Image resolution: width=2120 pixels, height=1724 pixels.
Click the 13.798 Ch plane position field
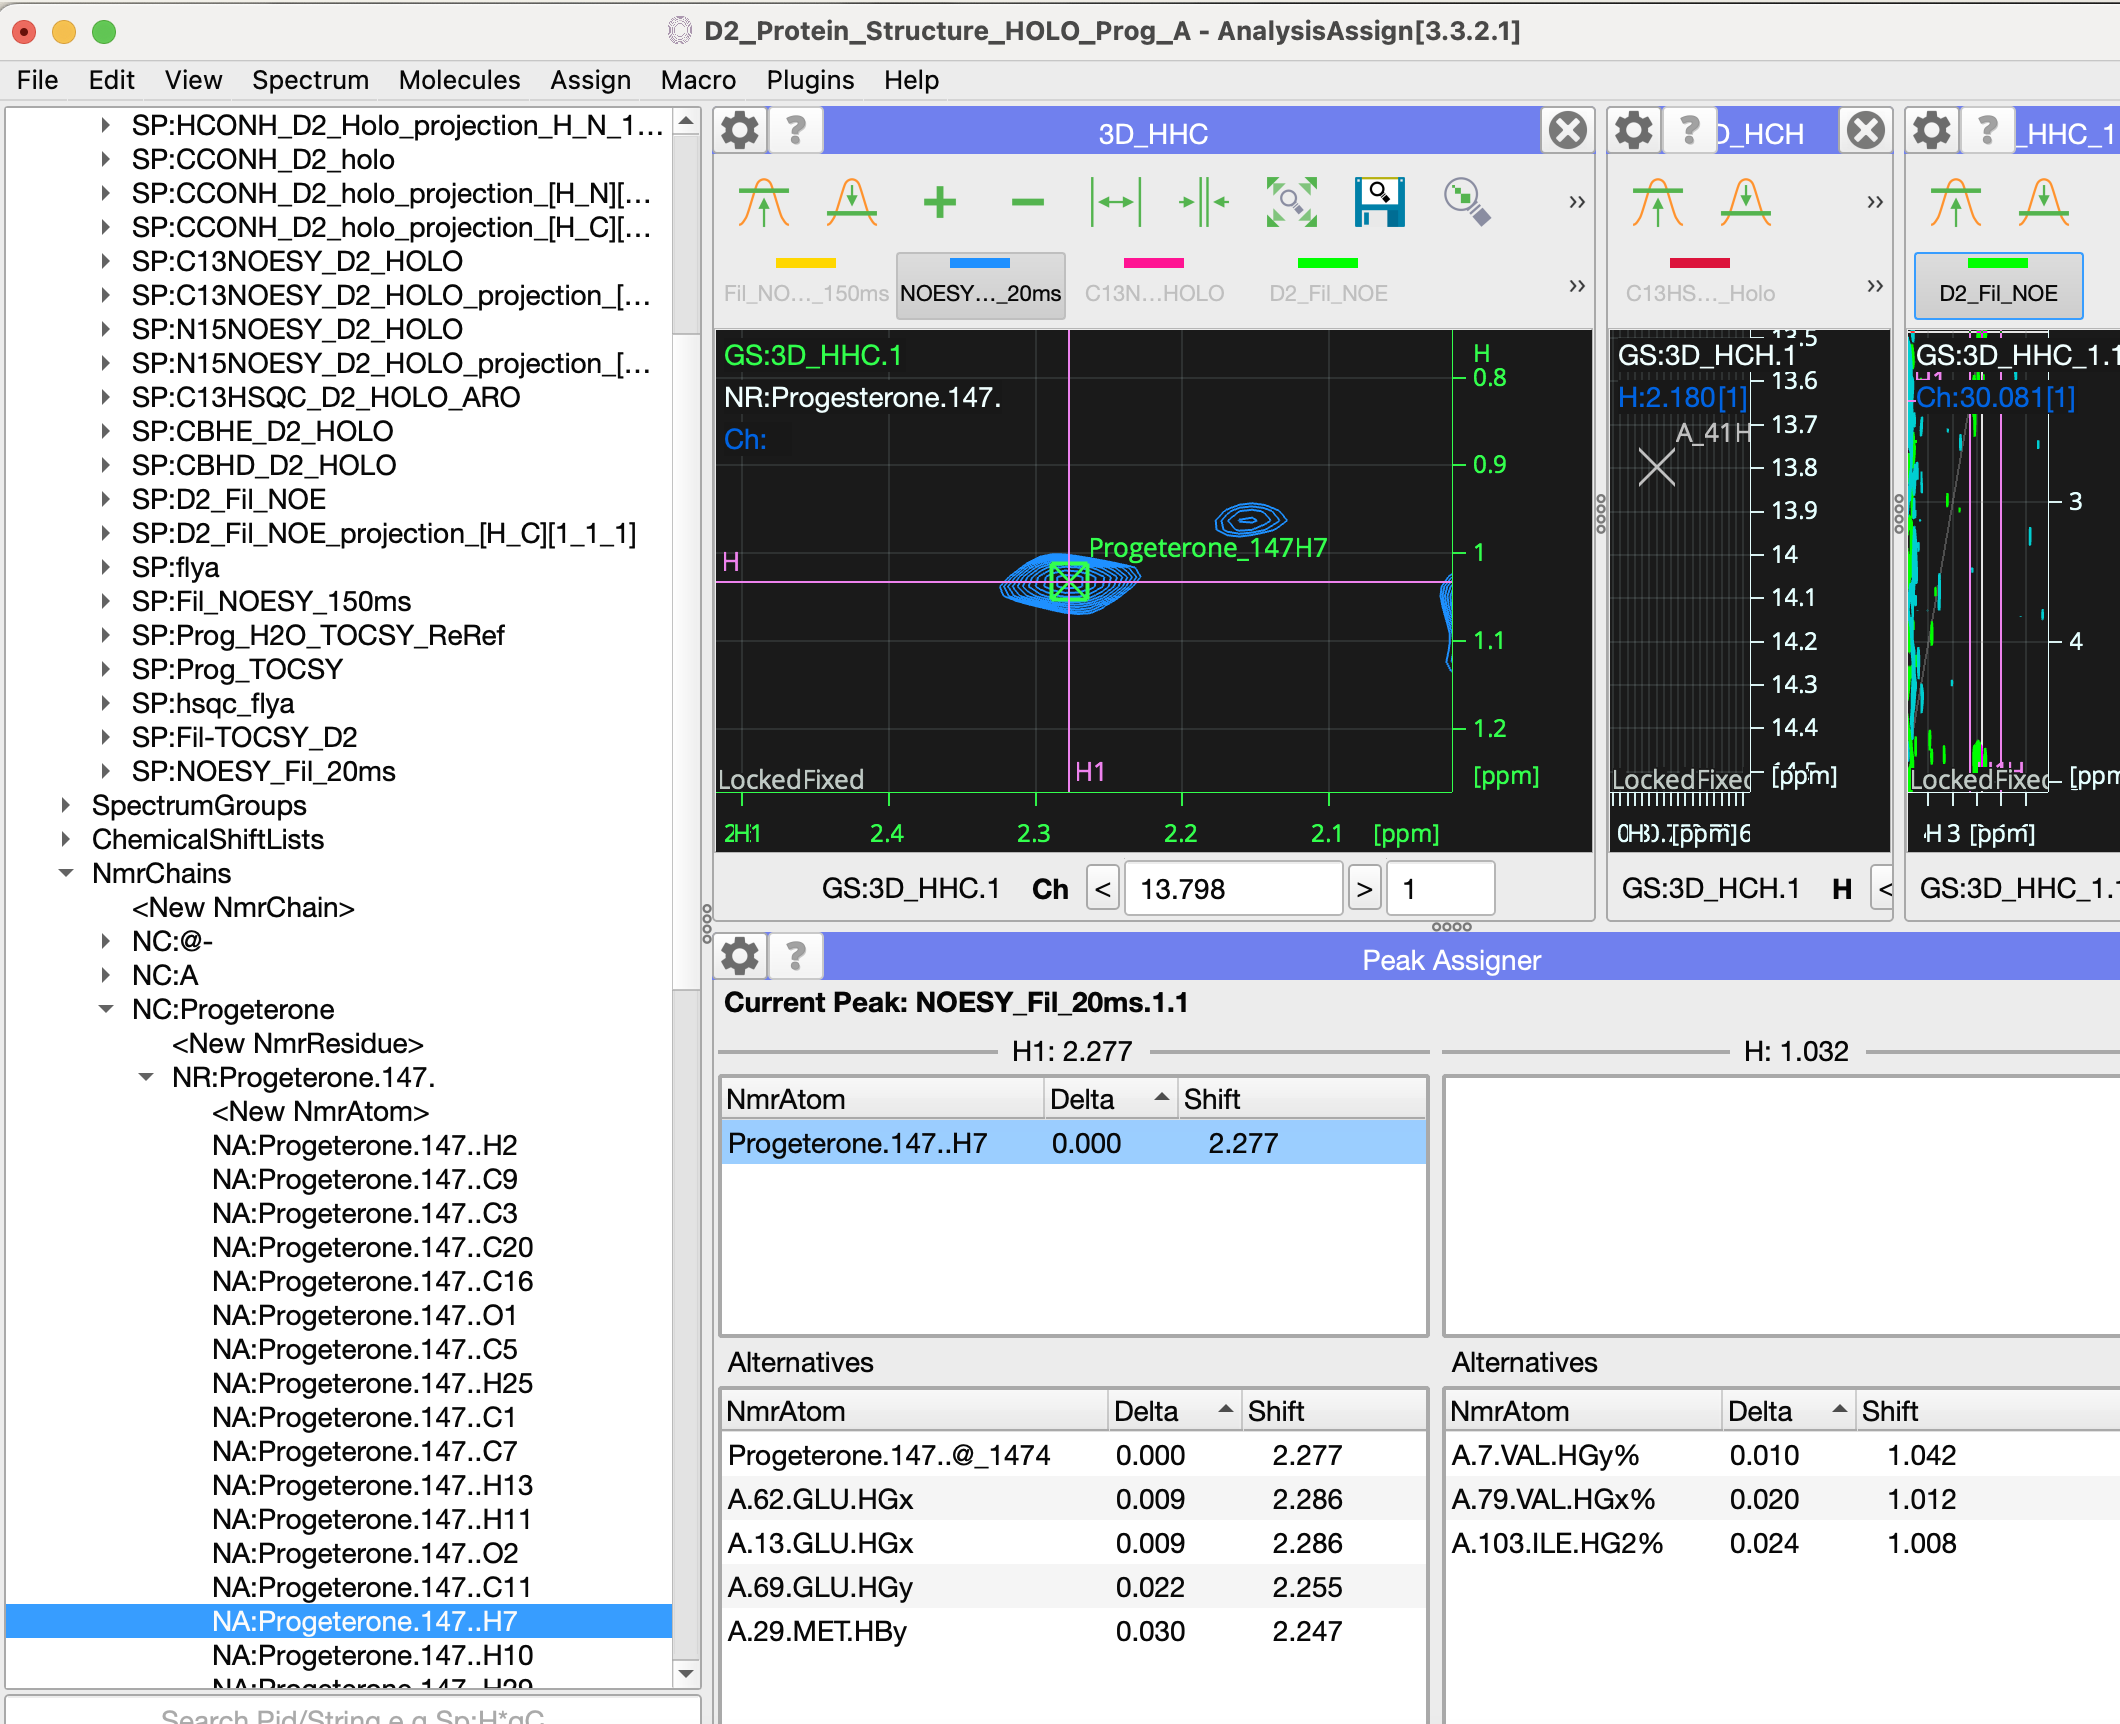pos(1233,889)
